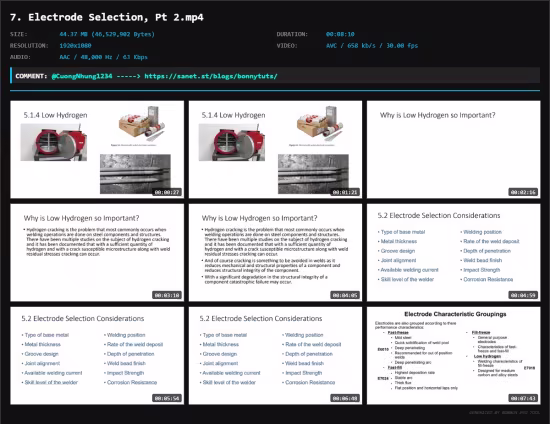This screenshot has width=550, height=424.
Task: Click the AAC audio info value
Action: pyautogui.click(x=103, y=57)
